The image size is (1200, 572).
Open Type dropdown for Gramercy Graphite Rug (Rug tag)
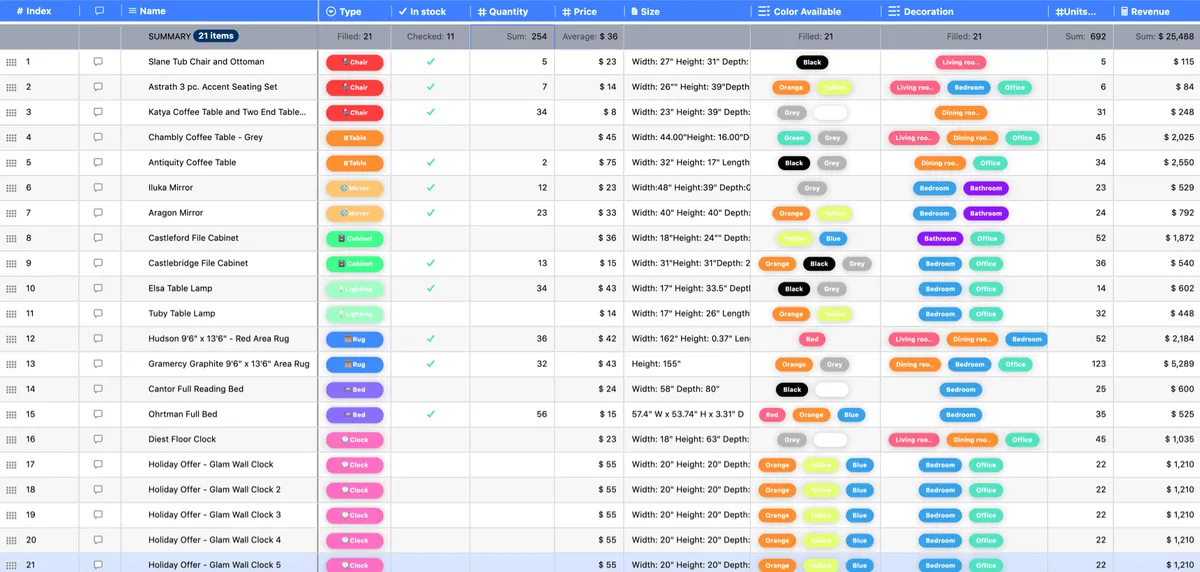(x=354, y=364)
